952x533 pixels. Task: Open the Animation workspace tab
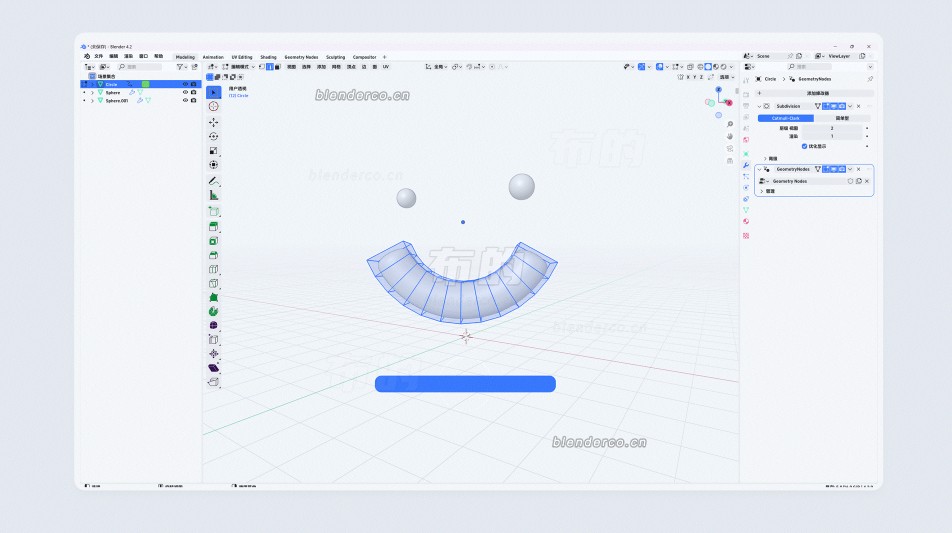click(213, 57)
